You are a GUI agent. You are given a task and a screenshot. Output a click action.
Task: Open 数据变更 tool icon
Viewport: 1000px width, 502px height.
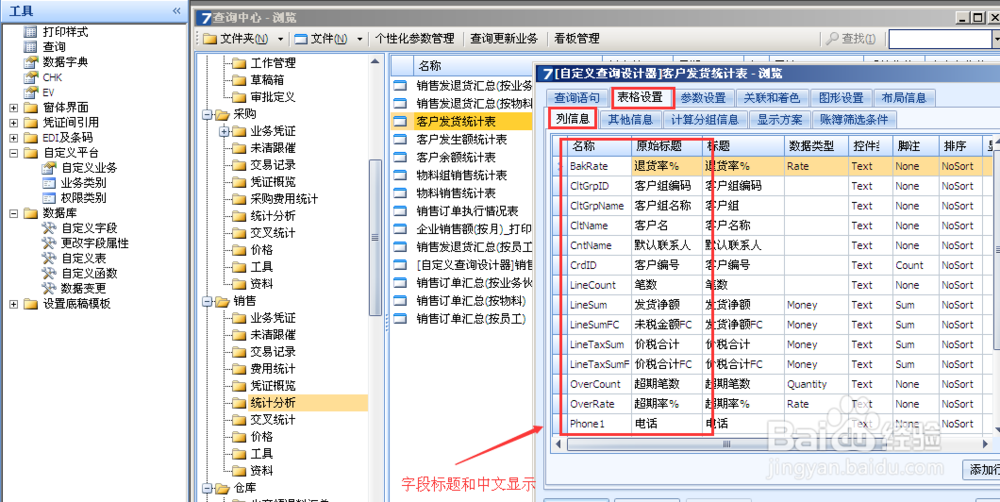tap(49, 288)
